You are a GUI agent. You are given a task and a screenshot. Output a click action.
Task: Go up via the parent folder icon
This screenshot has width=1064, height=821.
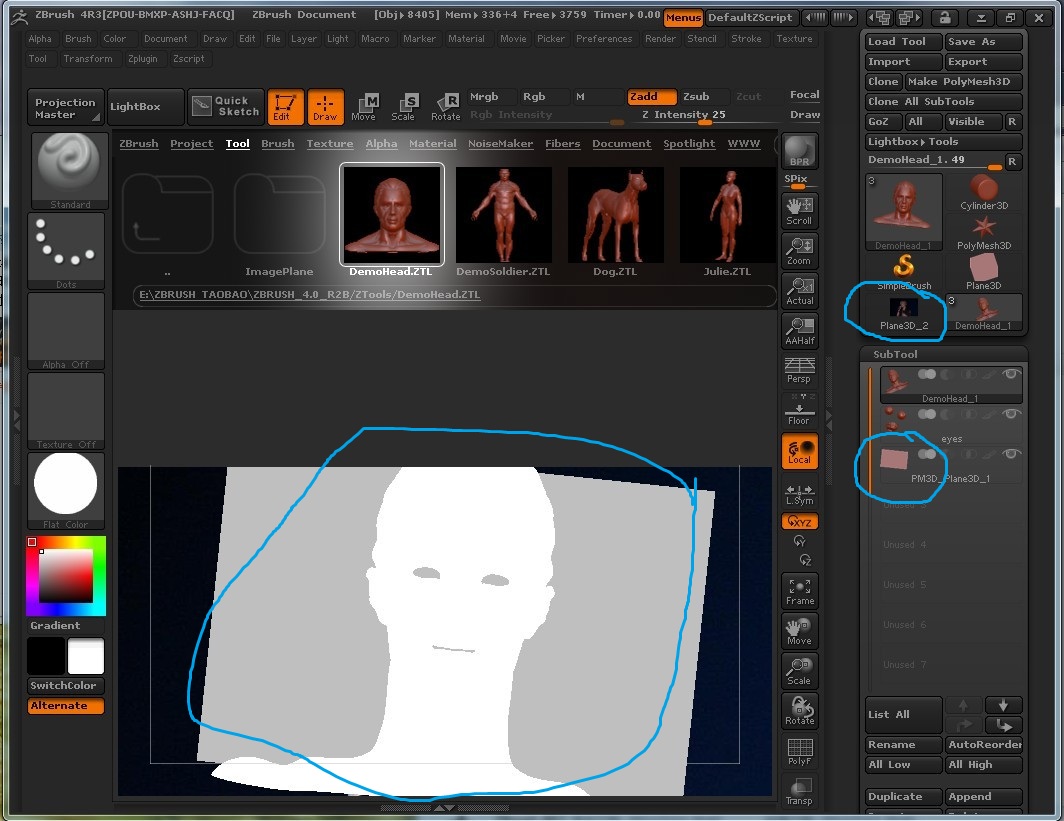(168, 214)
